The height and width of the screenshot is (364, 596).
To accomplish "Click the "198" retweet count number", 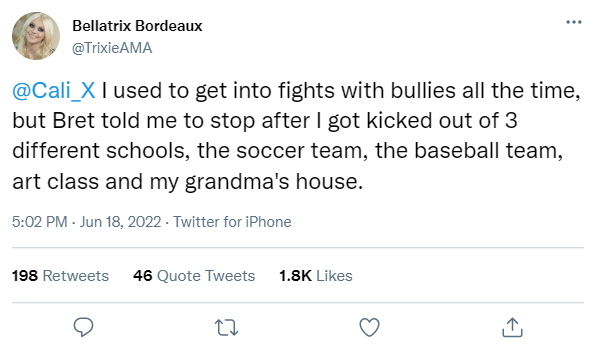I will click(25, 275).
